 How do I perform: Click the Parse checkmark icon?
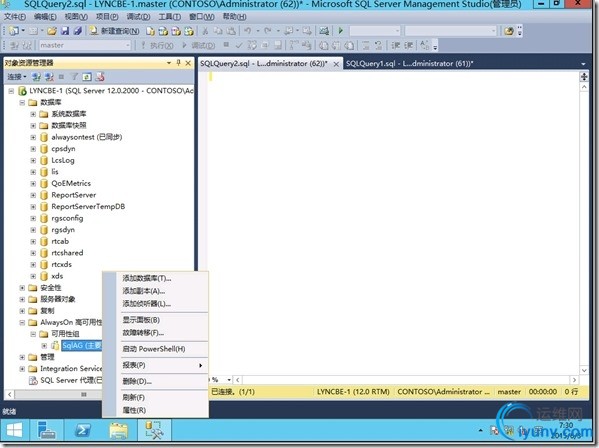(x=239, y=45)
